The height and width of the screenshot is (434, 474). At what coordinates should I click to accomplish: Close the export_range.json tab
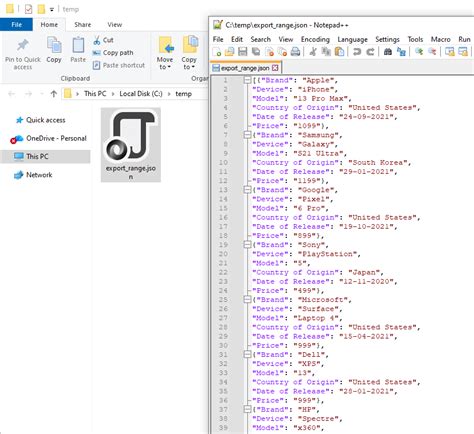275,68
